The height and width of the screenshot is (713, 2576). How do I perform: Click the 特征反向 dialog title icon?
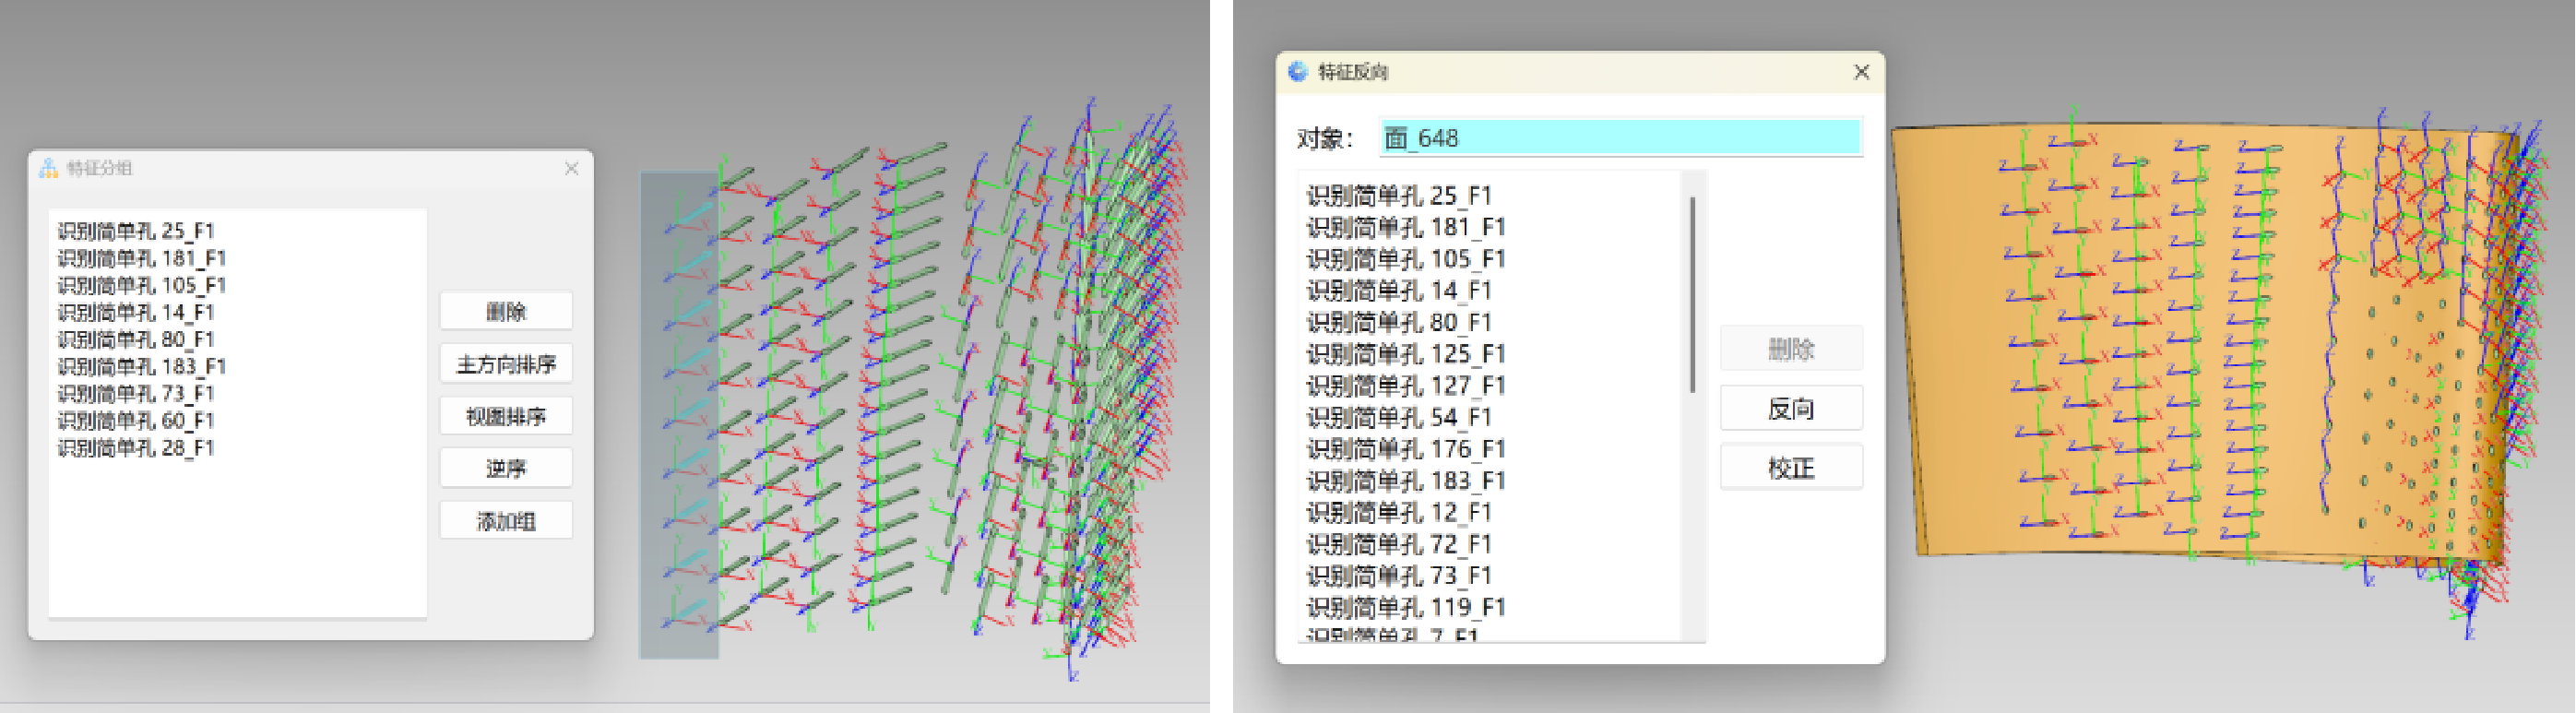tap(1298, 72)
